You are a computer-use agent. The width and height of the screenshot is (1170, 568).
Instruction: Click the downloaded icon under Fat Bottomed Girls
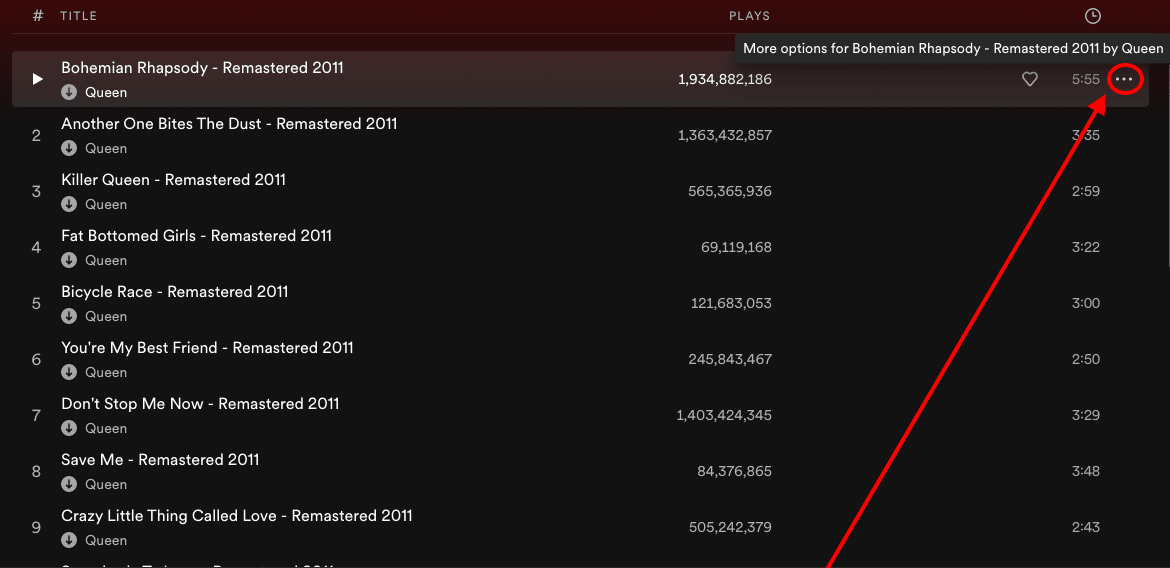[69, 260]
